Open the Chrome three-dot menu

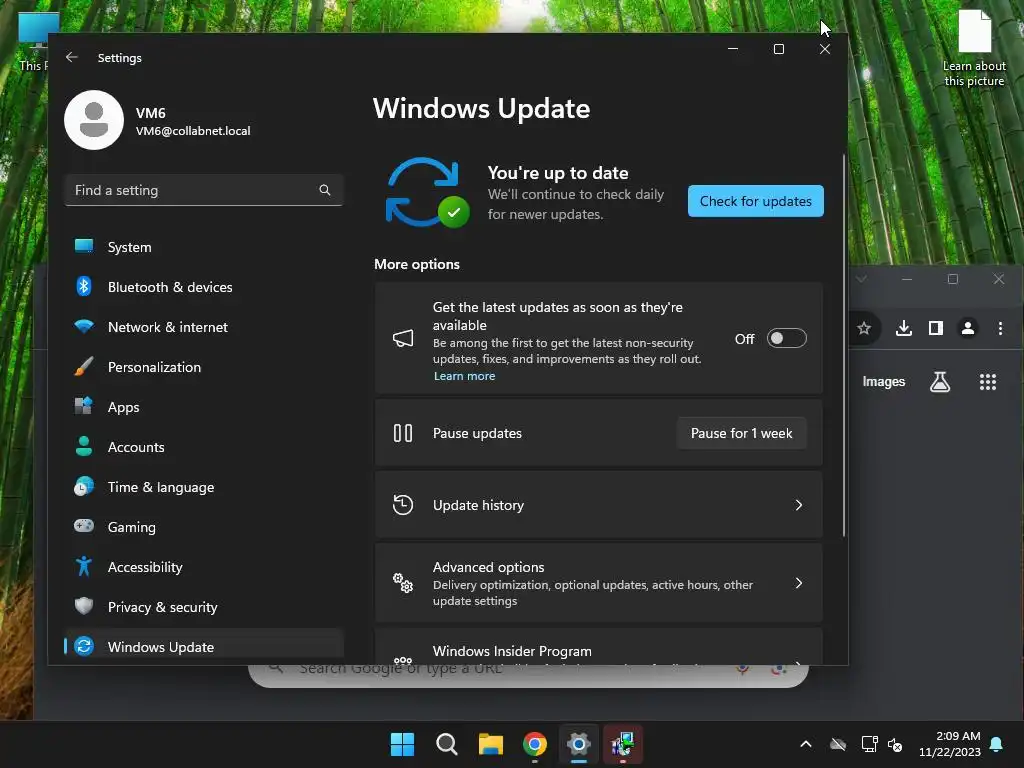(x=1000, y=328)
